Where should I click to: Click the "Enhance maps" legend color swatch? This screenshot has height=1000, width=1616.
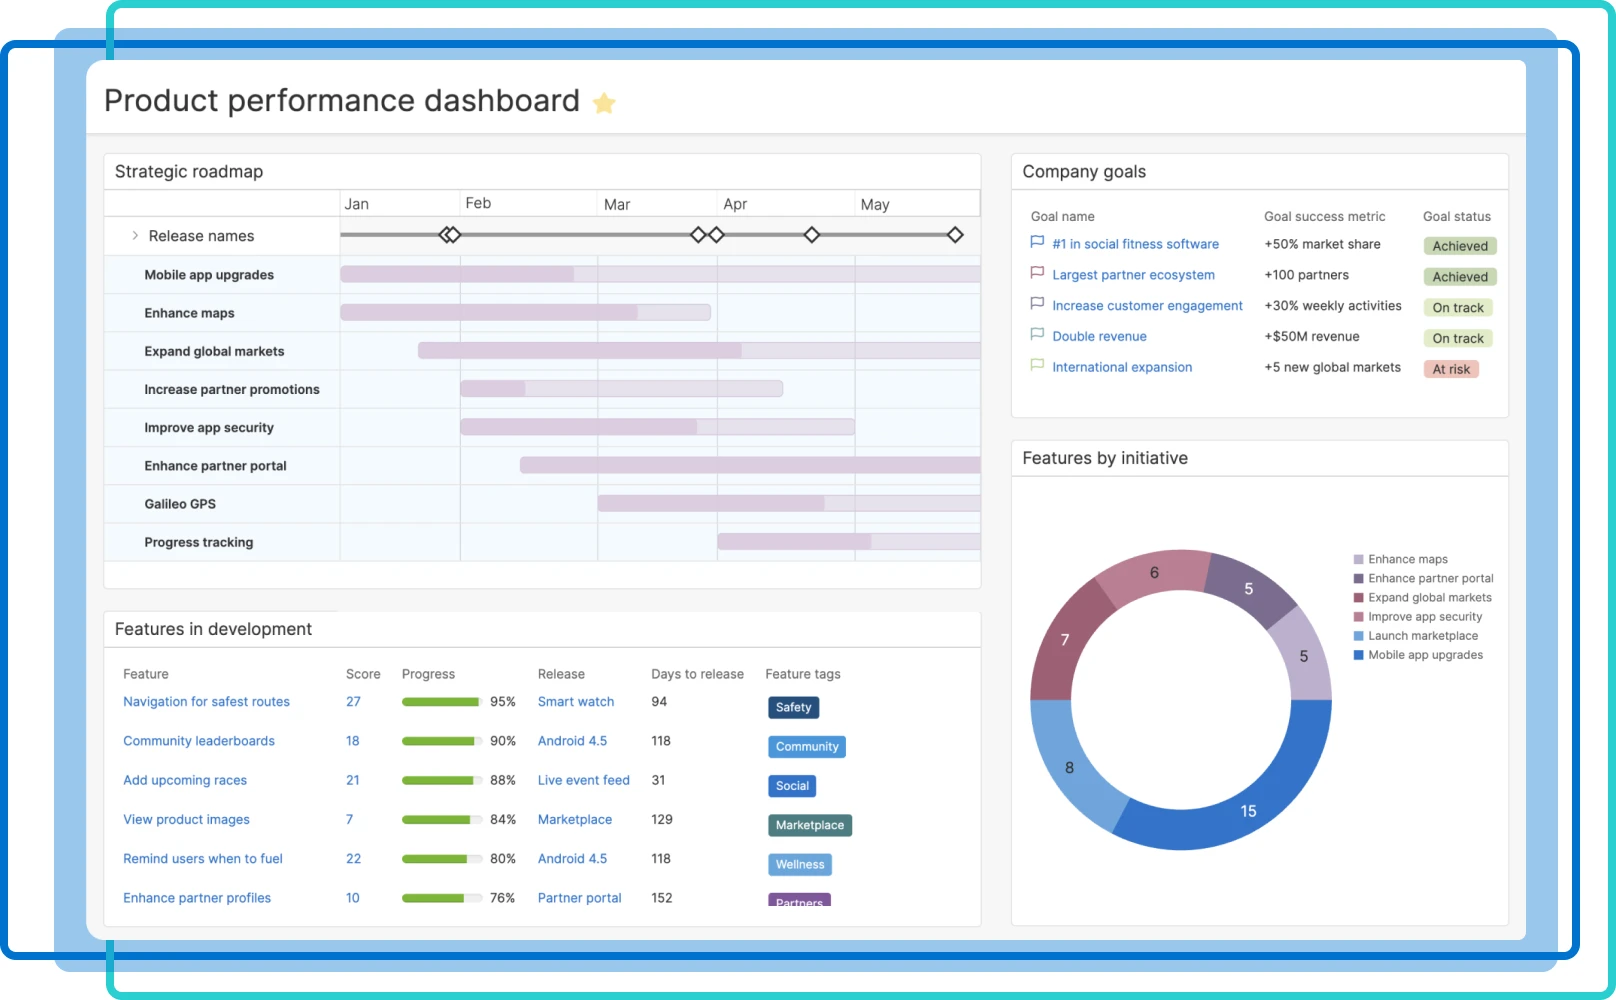(1357, 559)
